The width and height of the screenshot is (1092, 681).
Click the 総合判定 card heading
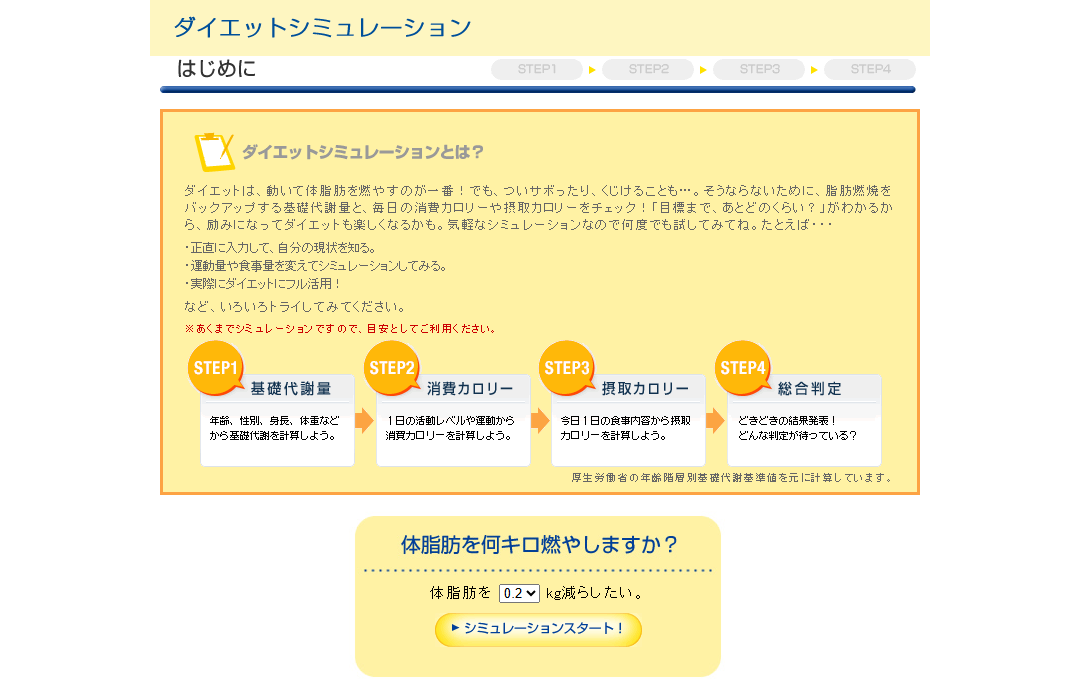pos(810,389)
